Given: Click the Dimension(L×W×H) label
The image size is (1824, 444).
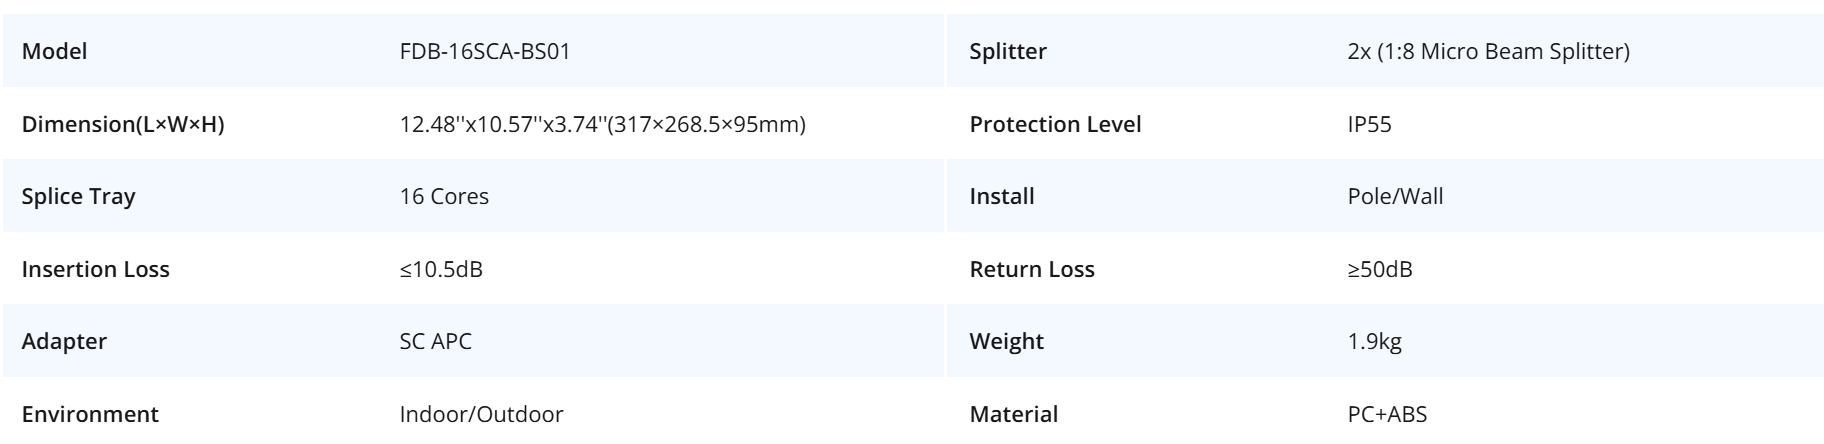Looking at the screenshot, I should click(x=123, y=124).
